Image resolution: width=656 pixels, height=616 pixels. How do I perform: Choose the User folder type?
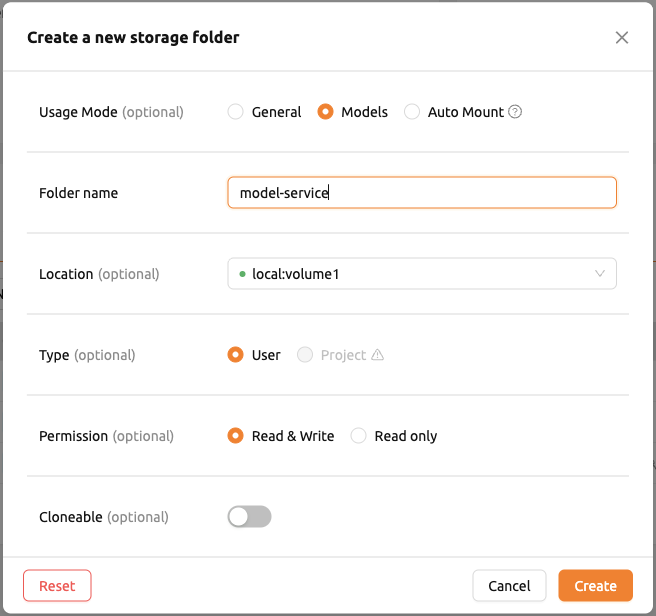pyautogui.click(x=236, y=354)
